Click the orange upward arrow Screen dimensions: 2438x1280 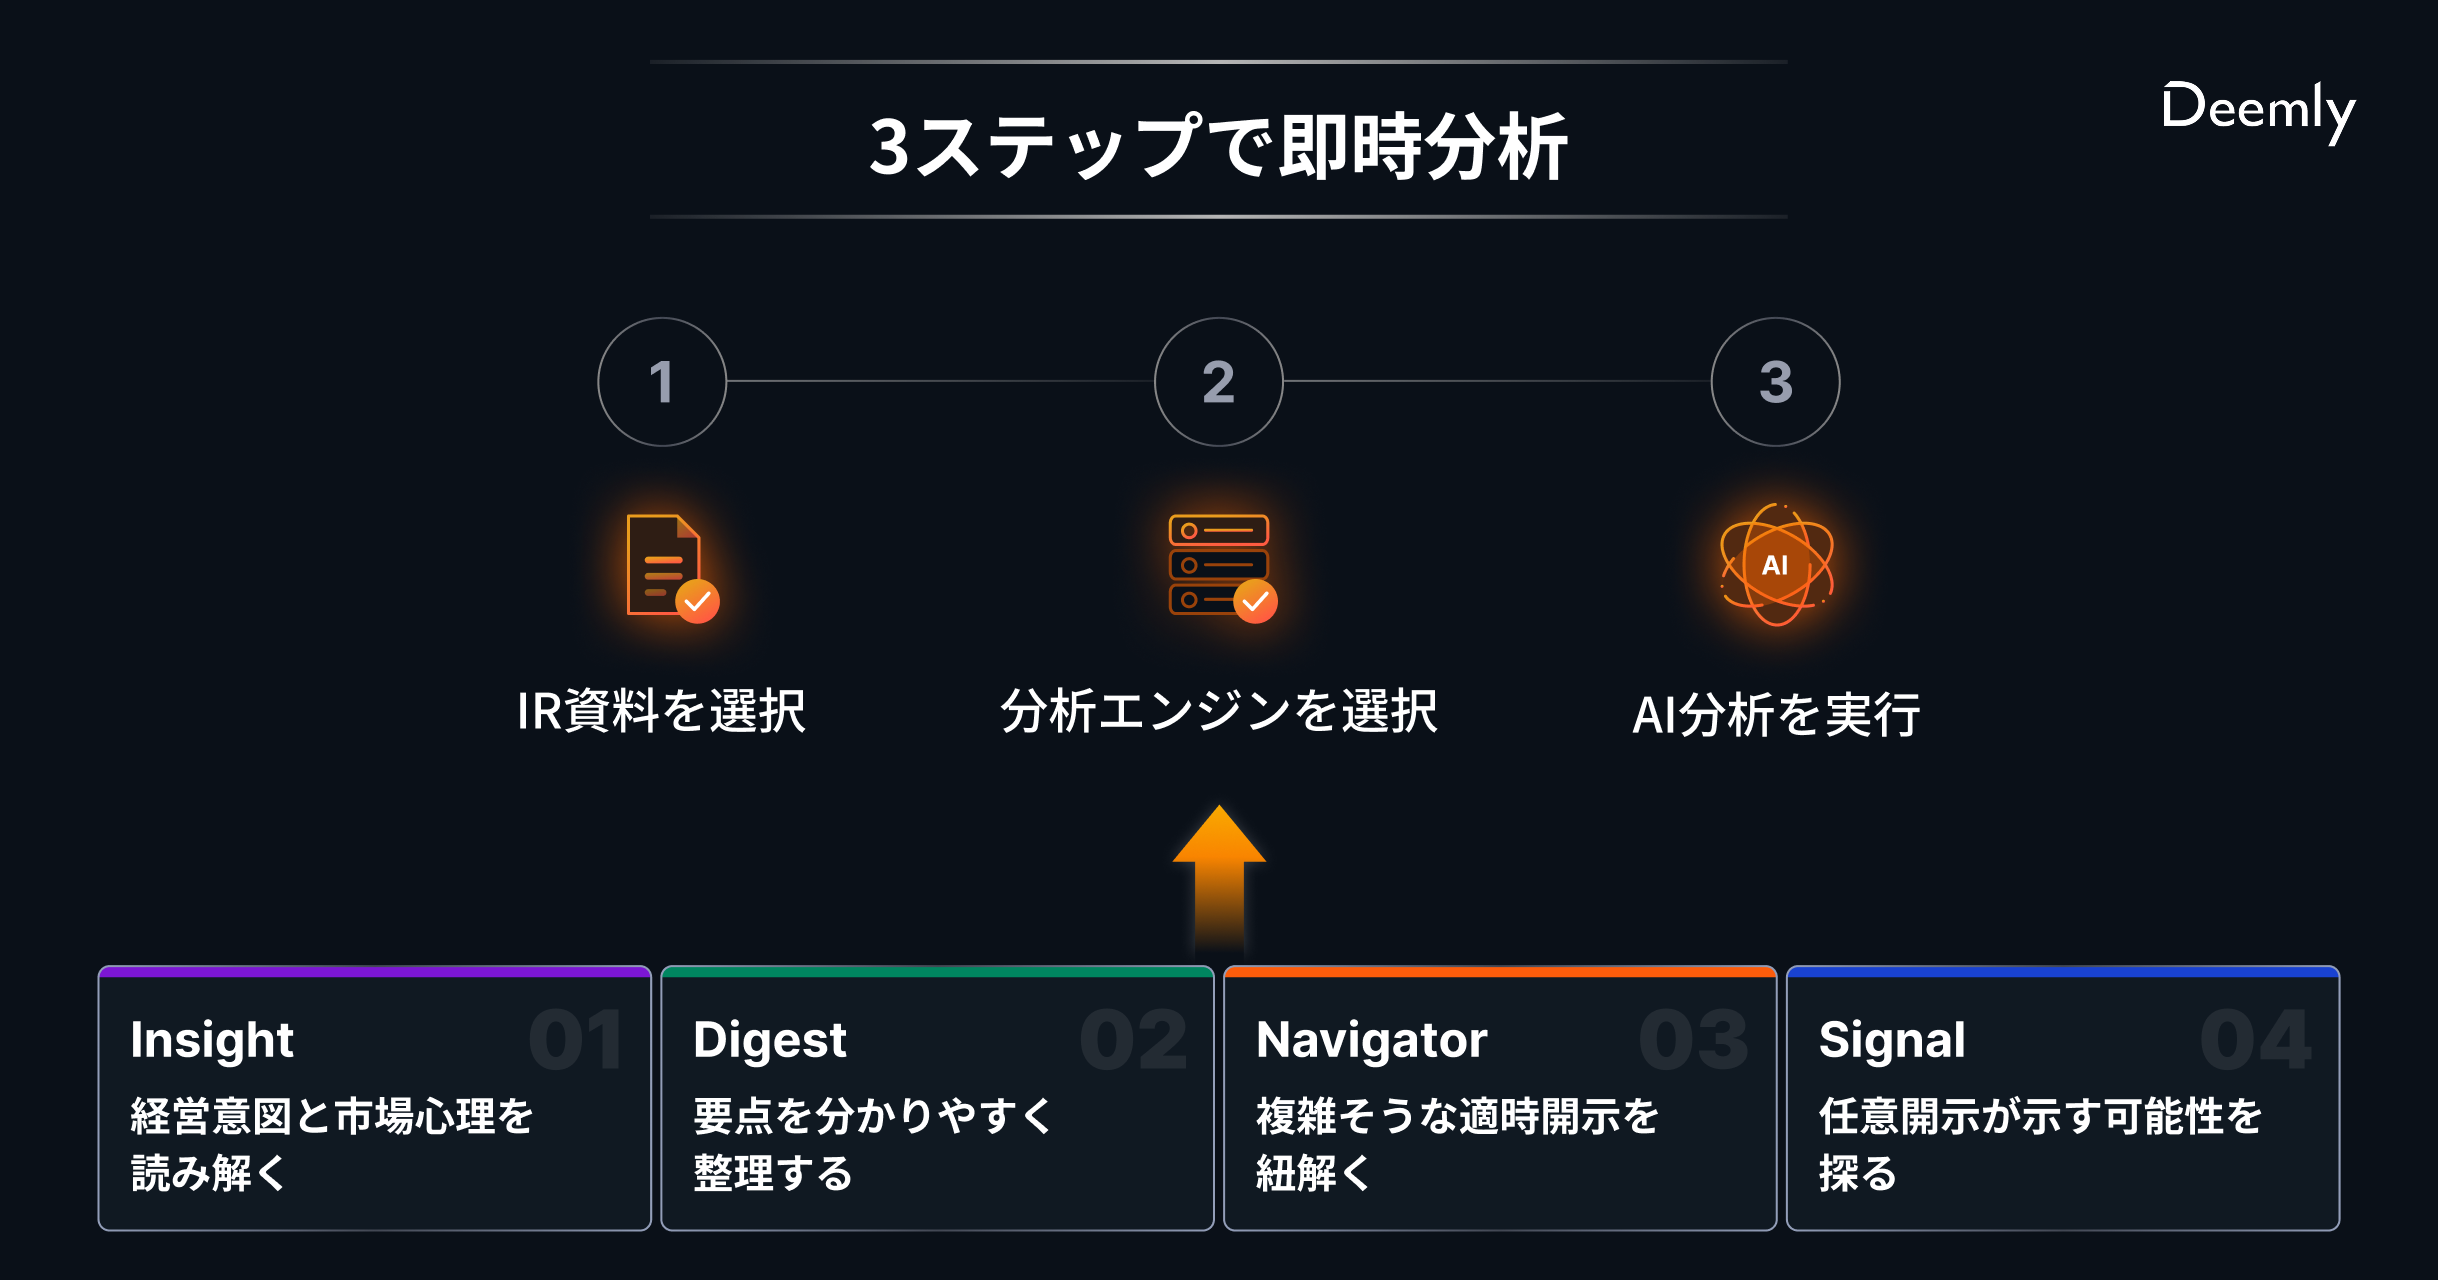pyautogui.click(x=1219, y=875)
